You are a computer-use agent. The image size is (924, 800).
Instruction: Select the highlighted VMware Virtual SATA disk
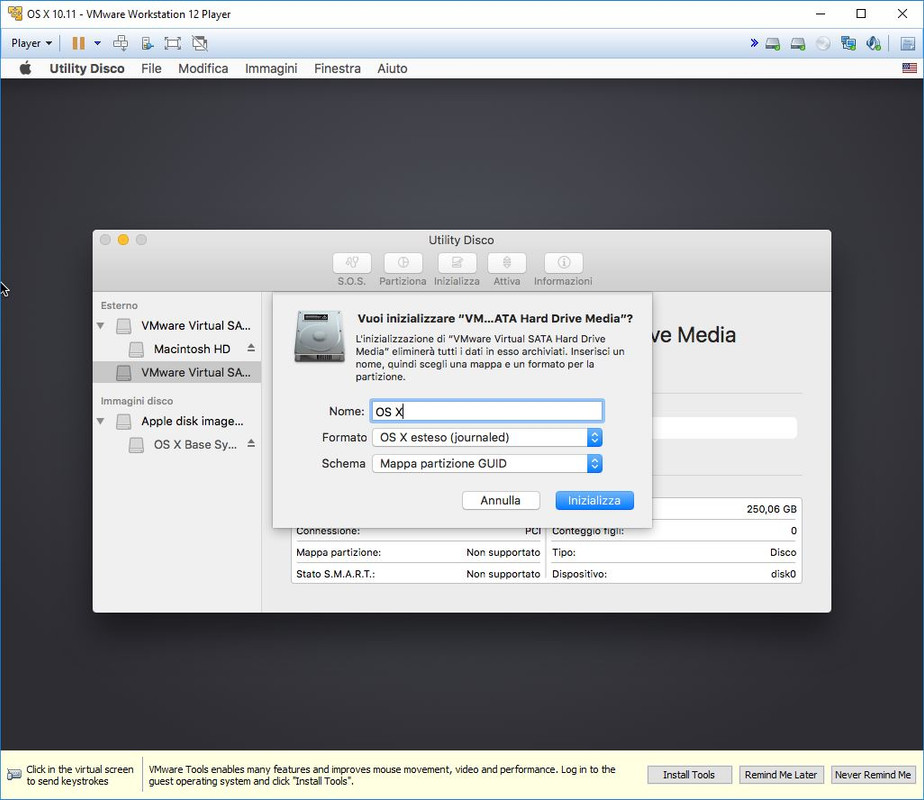pyautogui.click(x=177, y=372)
